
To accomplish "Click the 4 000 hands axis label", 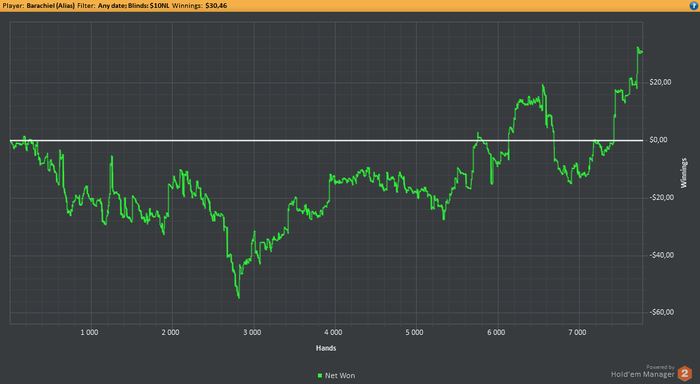I will point(333,333).
